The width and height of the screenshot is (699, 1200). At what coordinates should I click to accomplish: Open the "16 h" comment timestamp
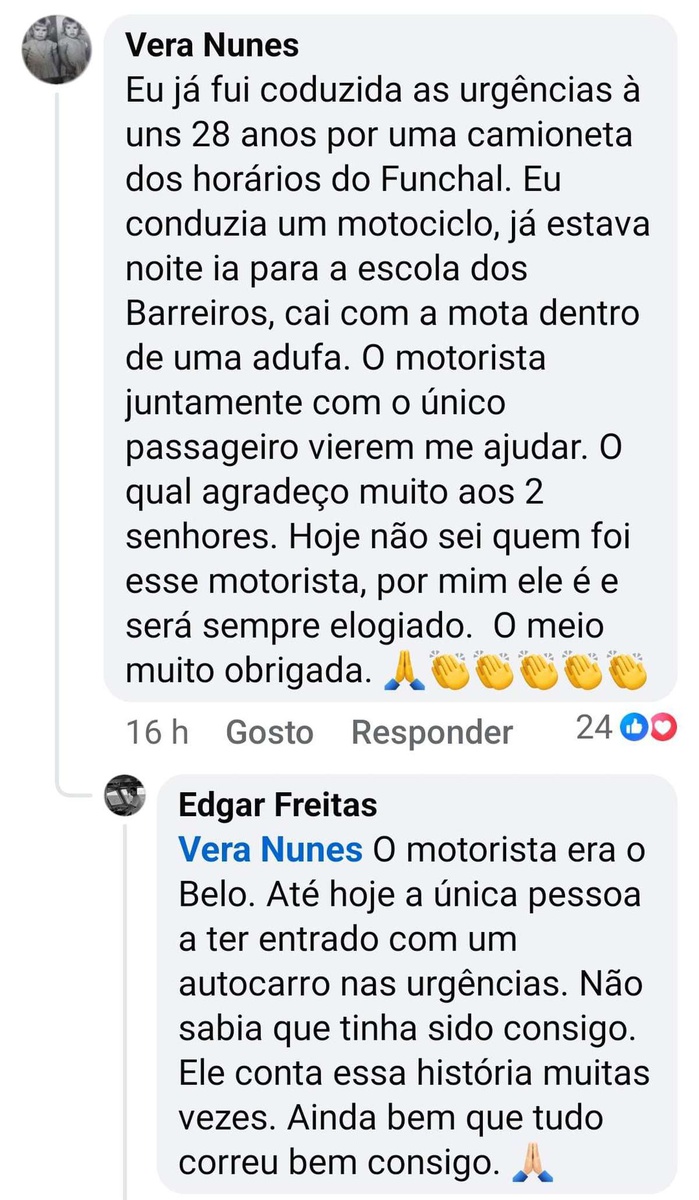tap(157, 732)
